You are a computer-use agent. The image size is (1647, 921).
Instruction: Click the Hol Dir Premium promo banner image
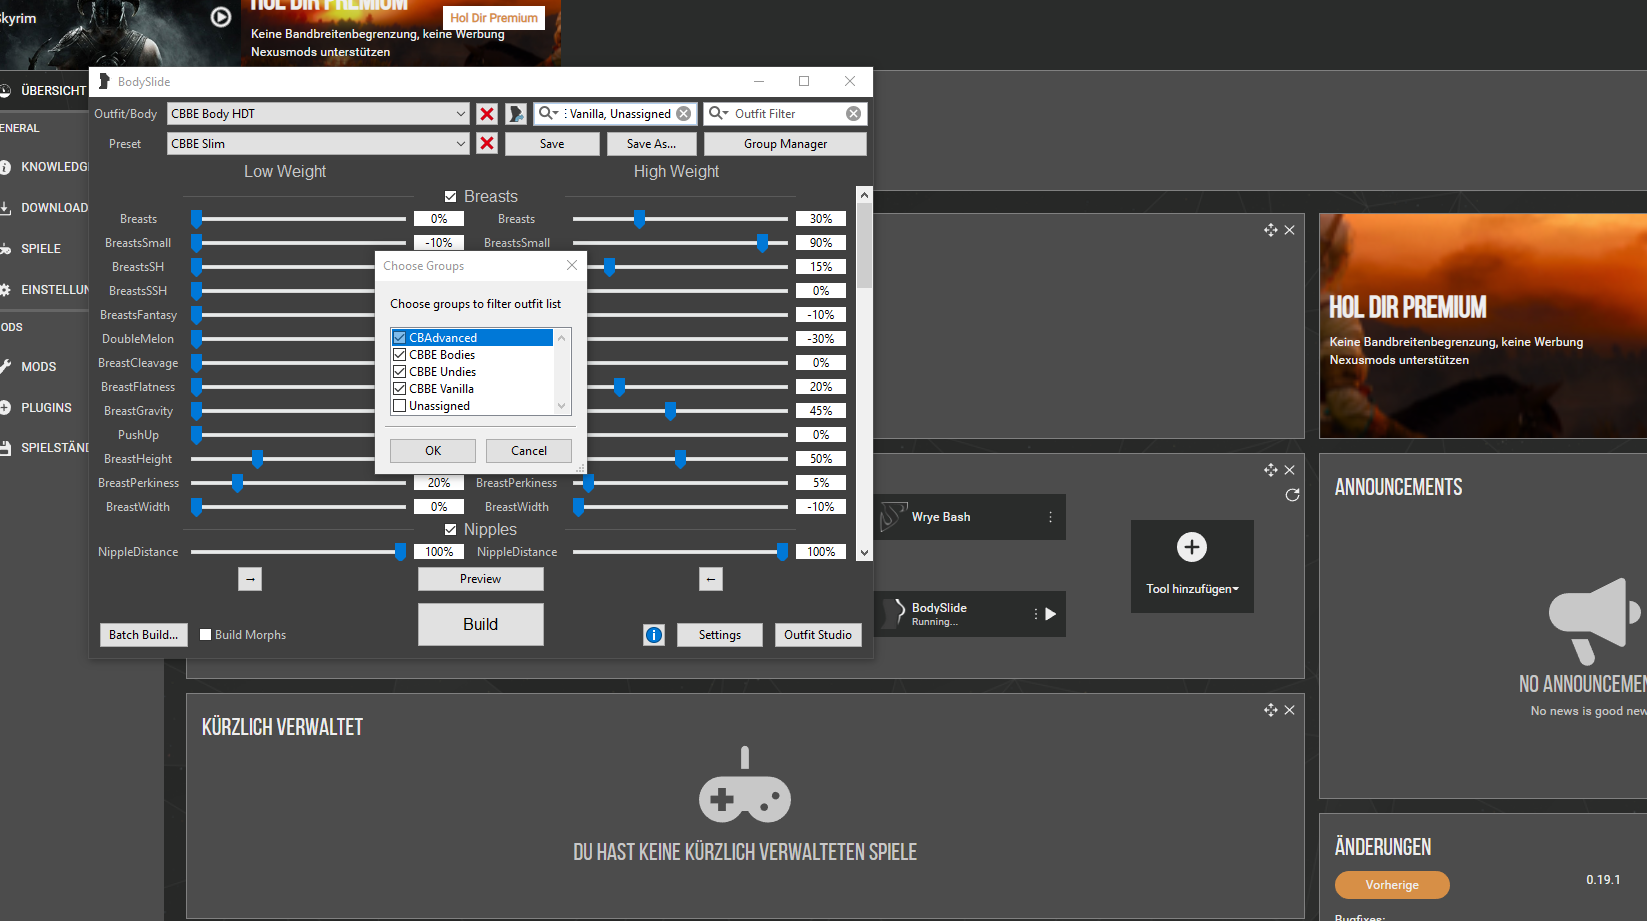coord(1483,326)
